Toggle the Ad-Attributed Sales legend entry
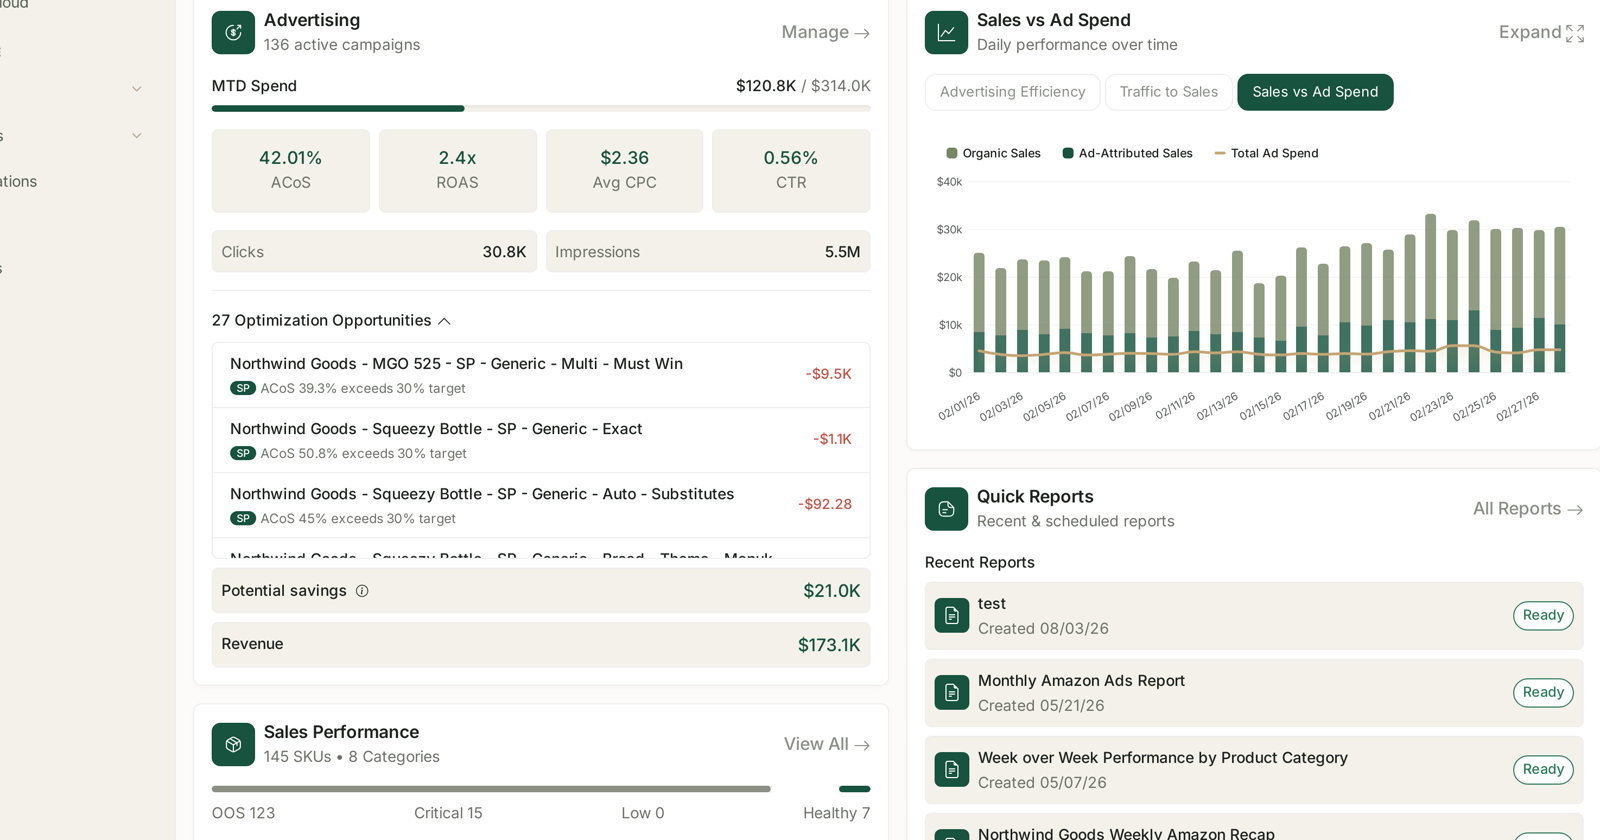The image size is (1600, 840). [x=1128, y=153]
